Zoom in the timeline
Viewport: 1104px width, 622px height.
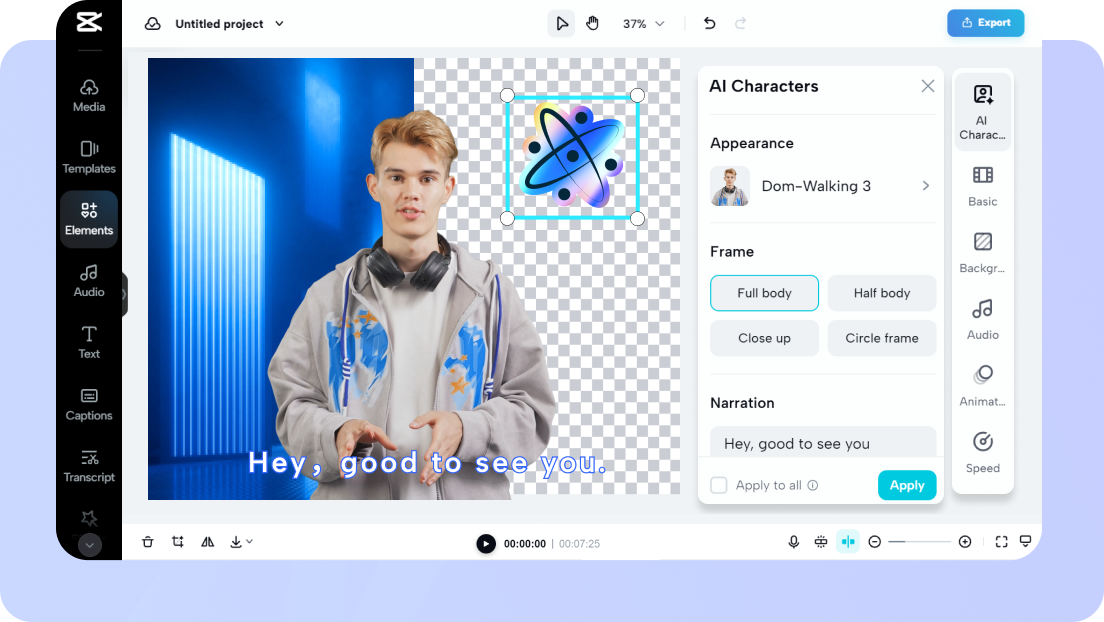click(x=965, y=542)
